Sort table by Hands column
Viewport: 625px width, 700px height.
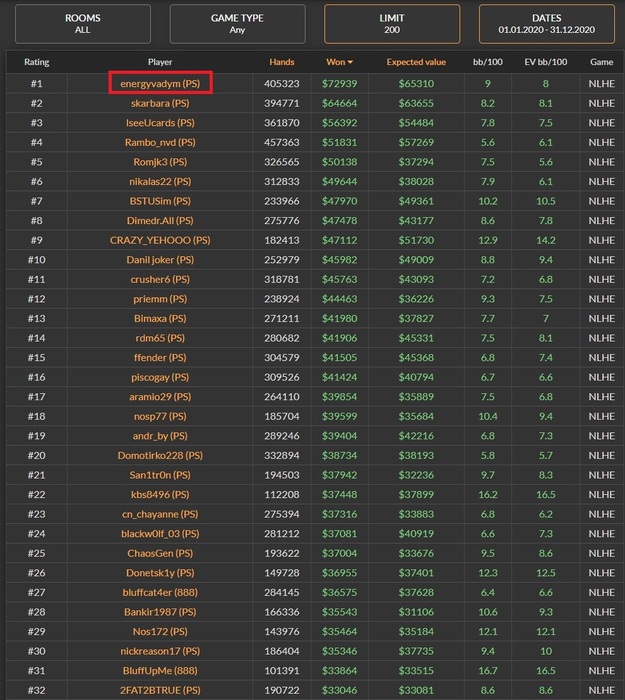(x=282, y=62)
